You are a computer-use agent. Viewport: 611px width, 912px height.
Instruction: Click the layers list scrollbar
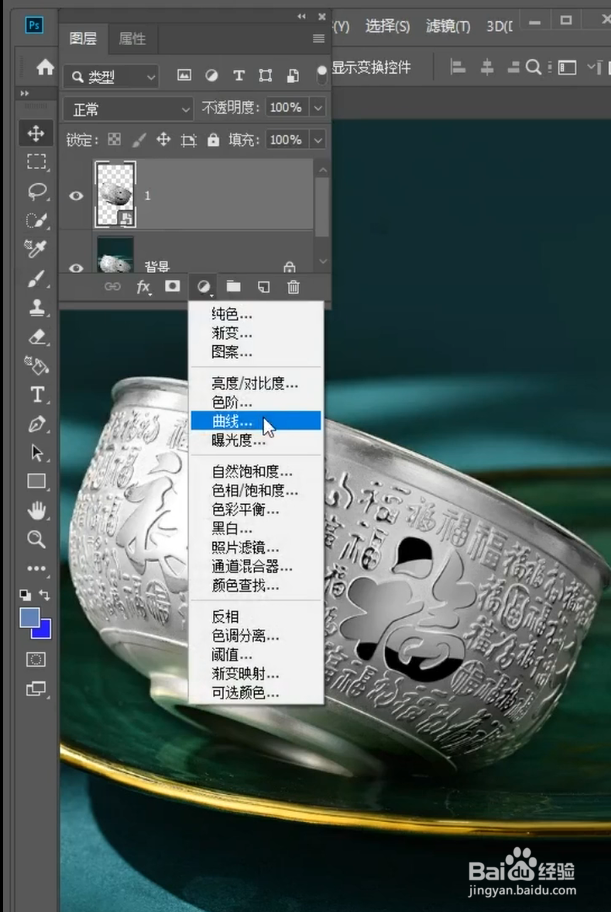322,206
